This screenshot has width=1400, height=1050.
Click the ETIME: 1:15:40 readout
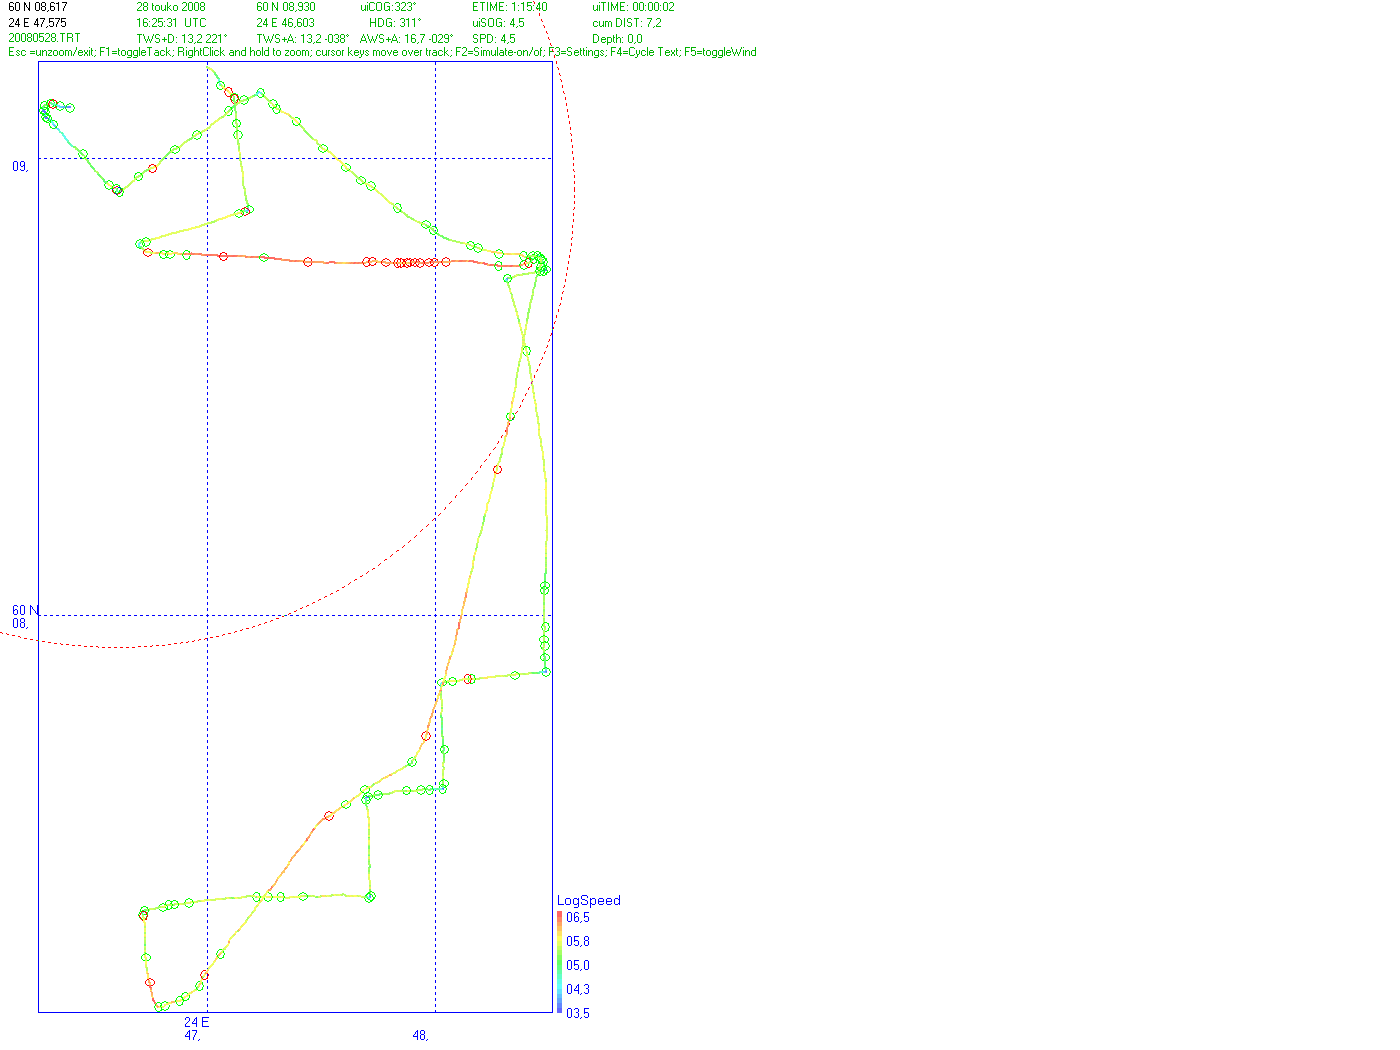coord(510,7)
